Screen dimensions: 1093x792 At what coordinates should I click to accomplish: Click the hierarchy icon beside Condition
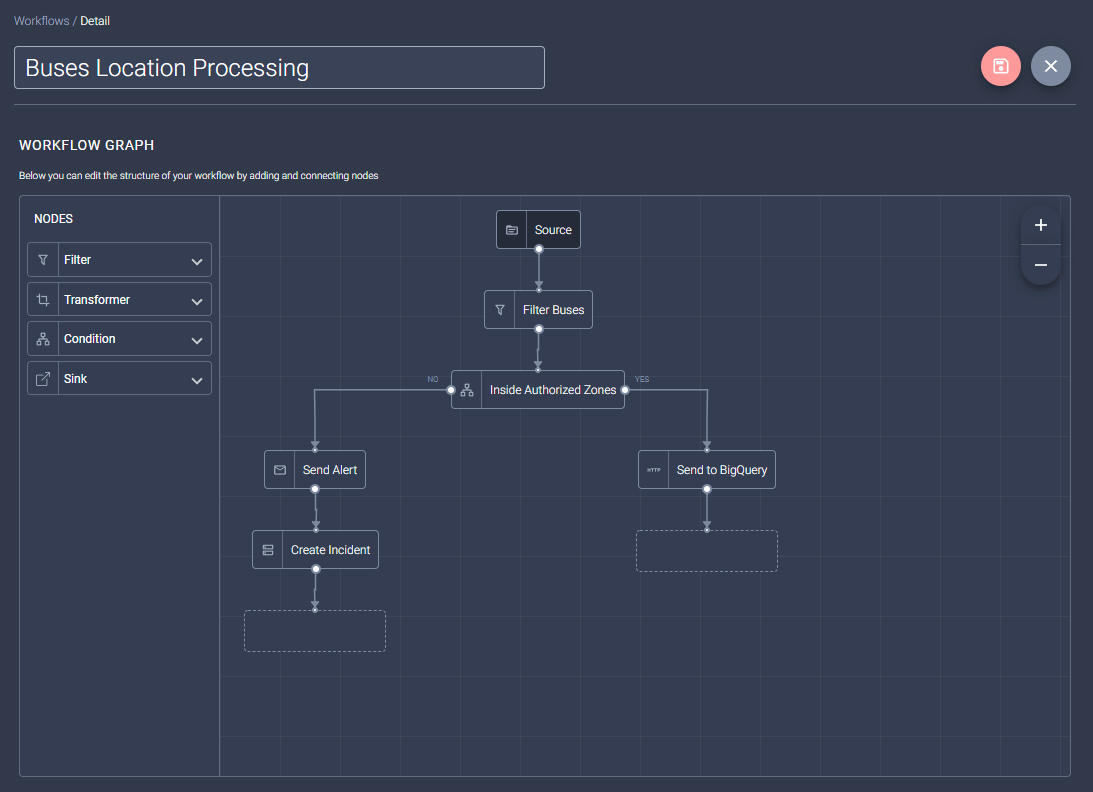(43, 339)
